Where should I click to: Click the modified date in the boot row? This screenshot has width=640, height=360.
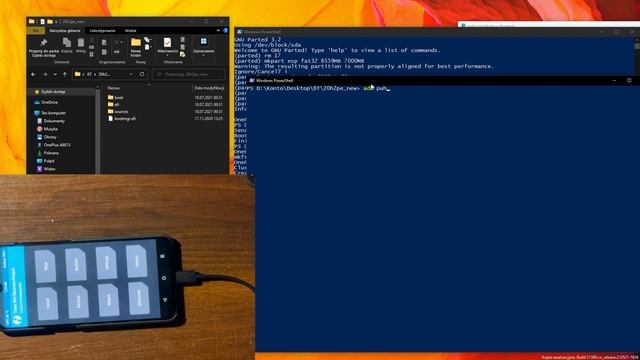[x=209, y=98]
